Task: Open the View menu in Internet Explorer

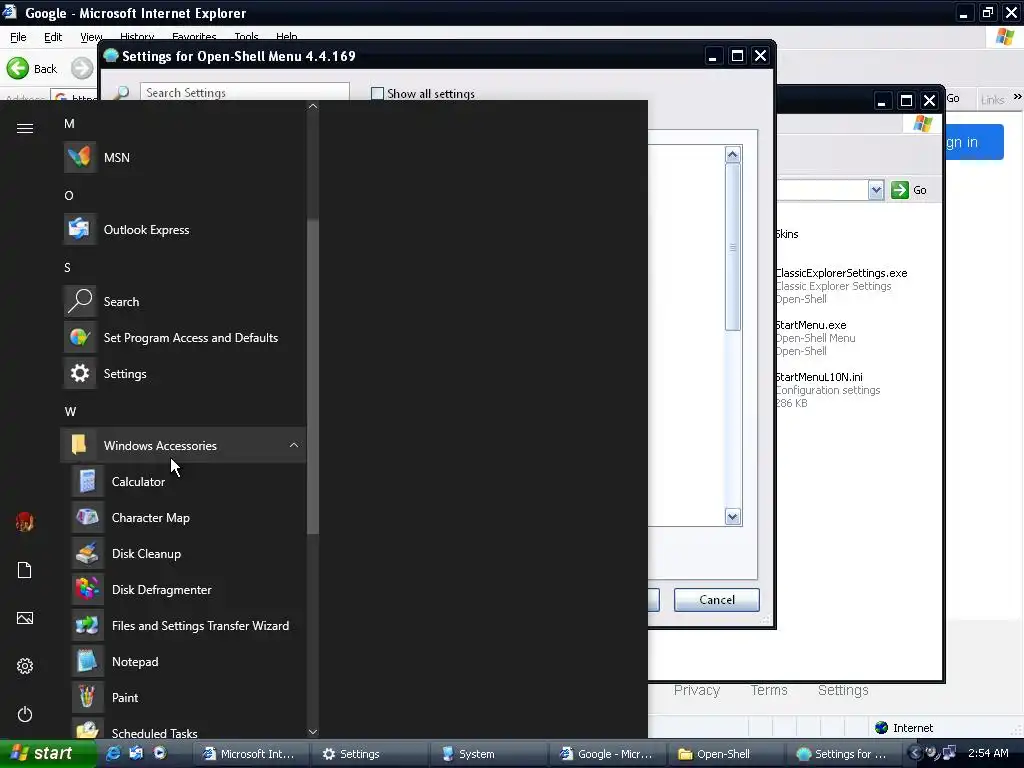Action: pos(91,37)
